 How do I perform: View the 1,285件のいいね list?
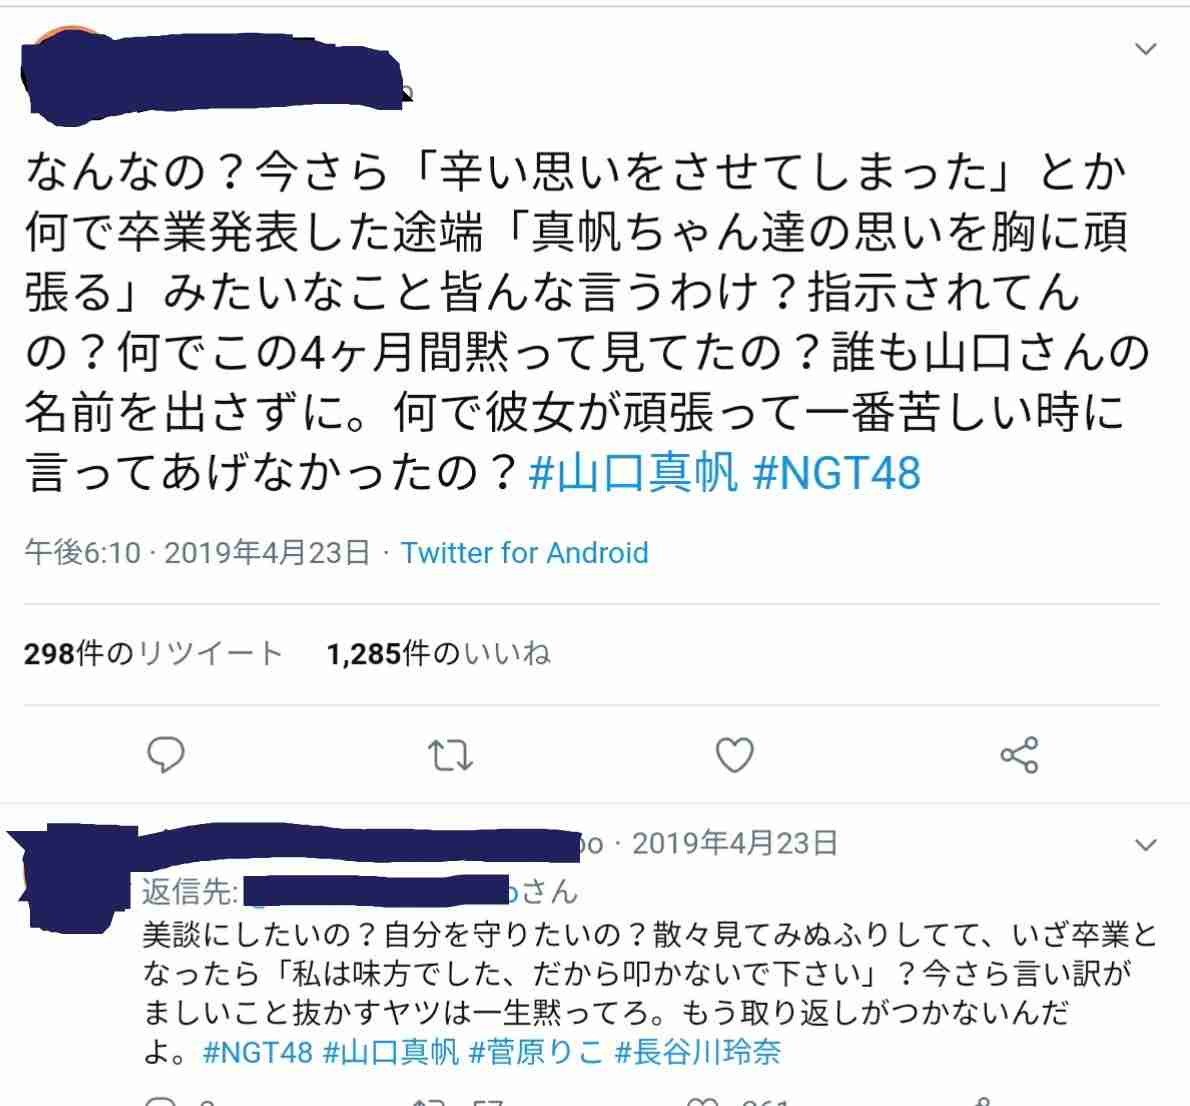tap(439, 653)
